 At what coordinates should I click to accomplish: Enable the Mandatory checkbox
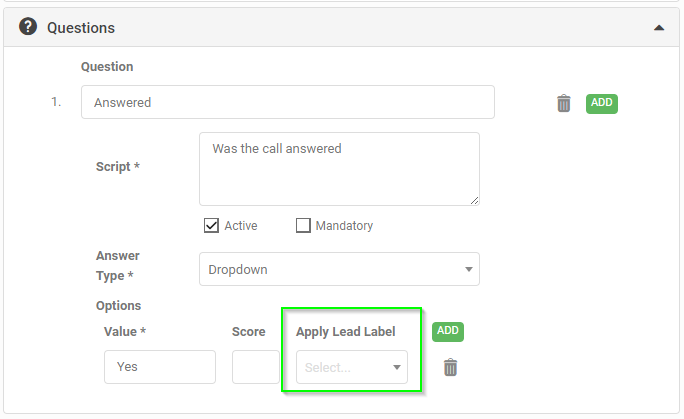pyautogui.click(x=303, y=225)
